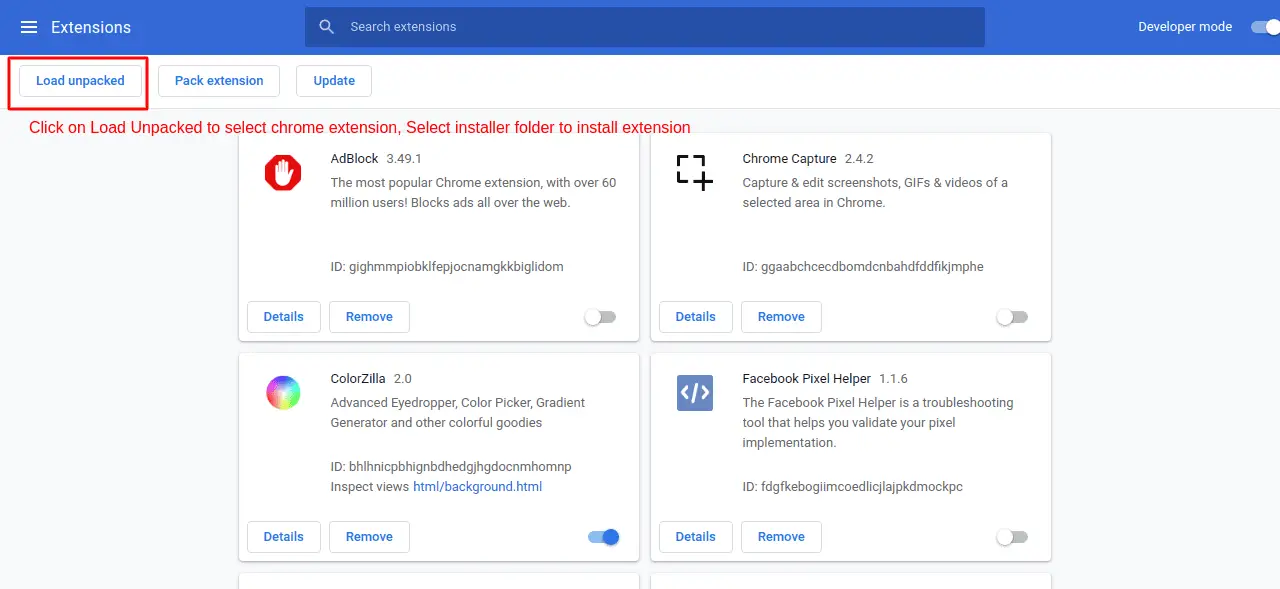
Task: Open the hamburger main menu
Action: pos(29,27)
